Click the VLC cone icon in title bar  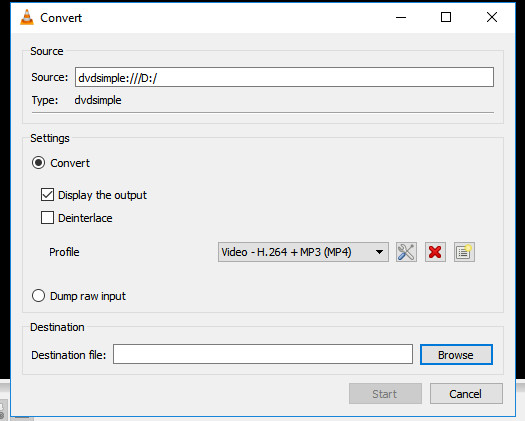click(x=27, y=17)
